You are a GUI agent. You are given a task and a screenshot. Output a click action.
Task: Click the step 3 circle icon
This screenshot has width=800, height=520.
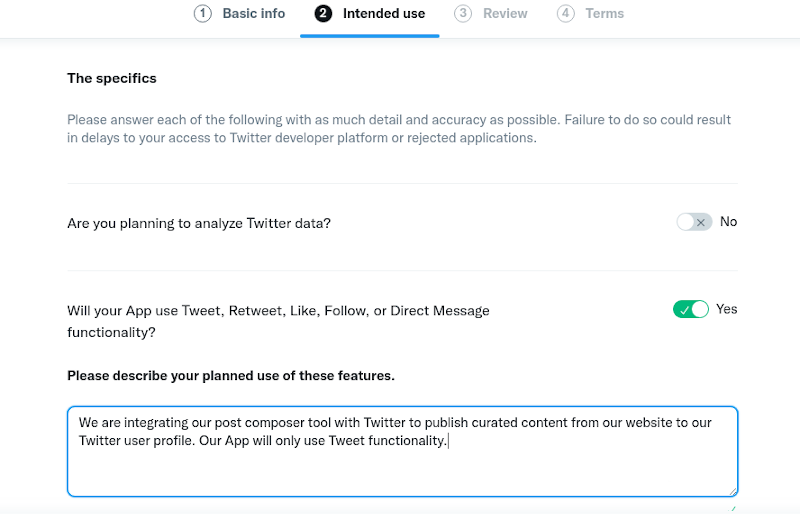(463, 14)
